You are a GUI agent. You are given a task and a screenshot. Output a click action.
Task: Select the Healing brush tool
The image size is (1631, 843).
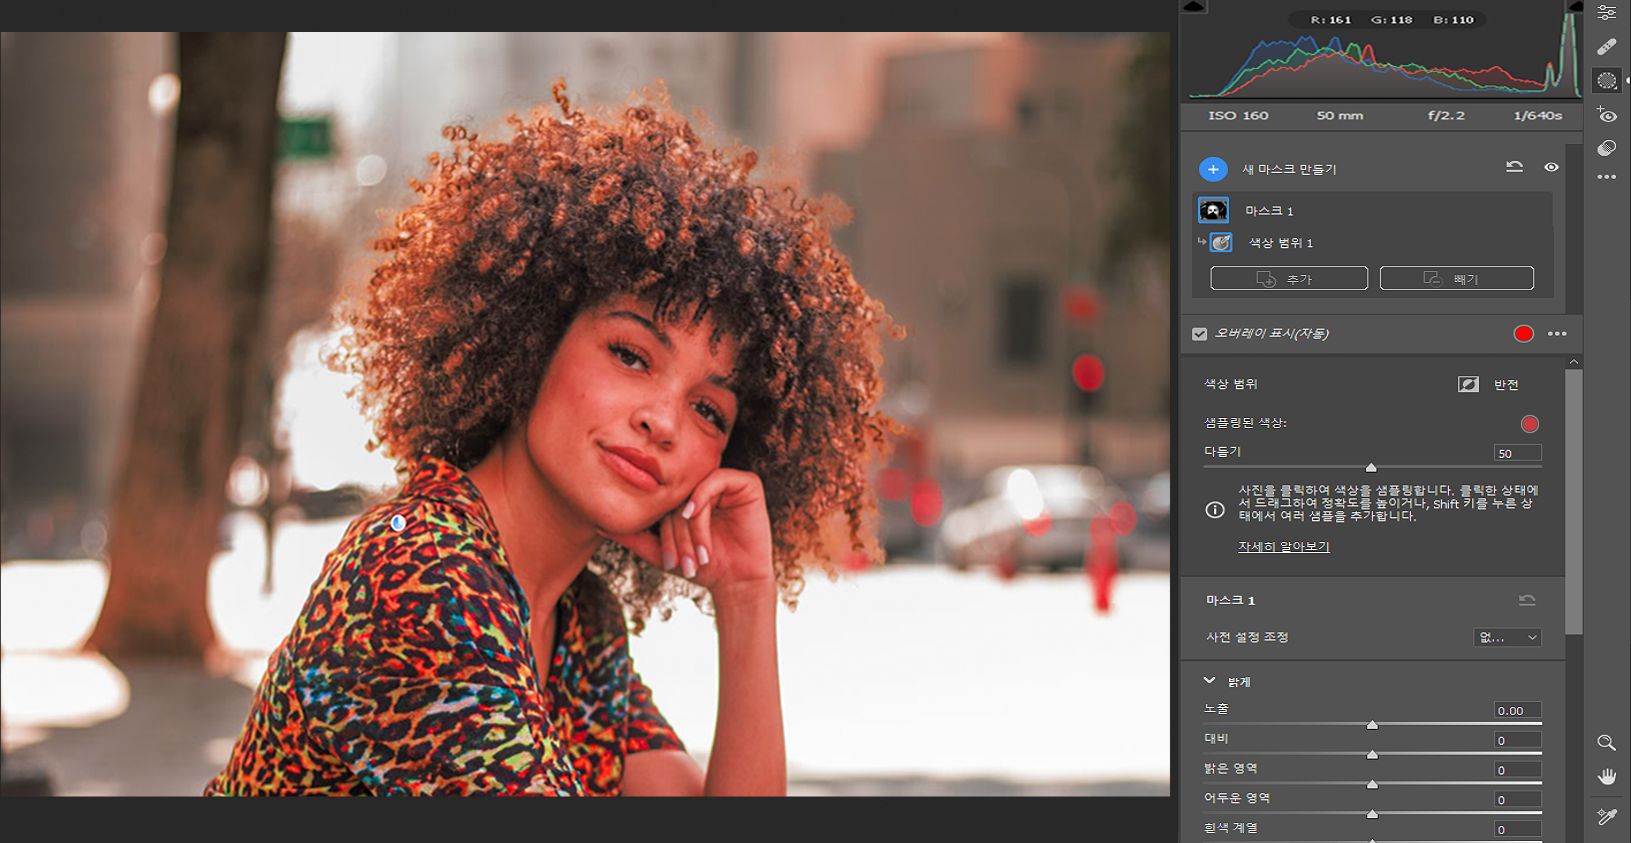[x=1606, y=47]
